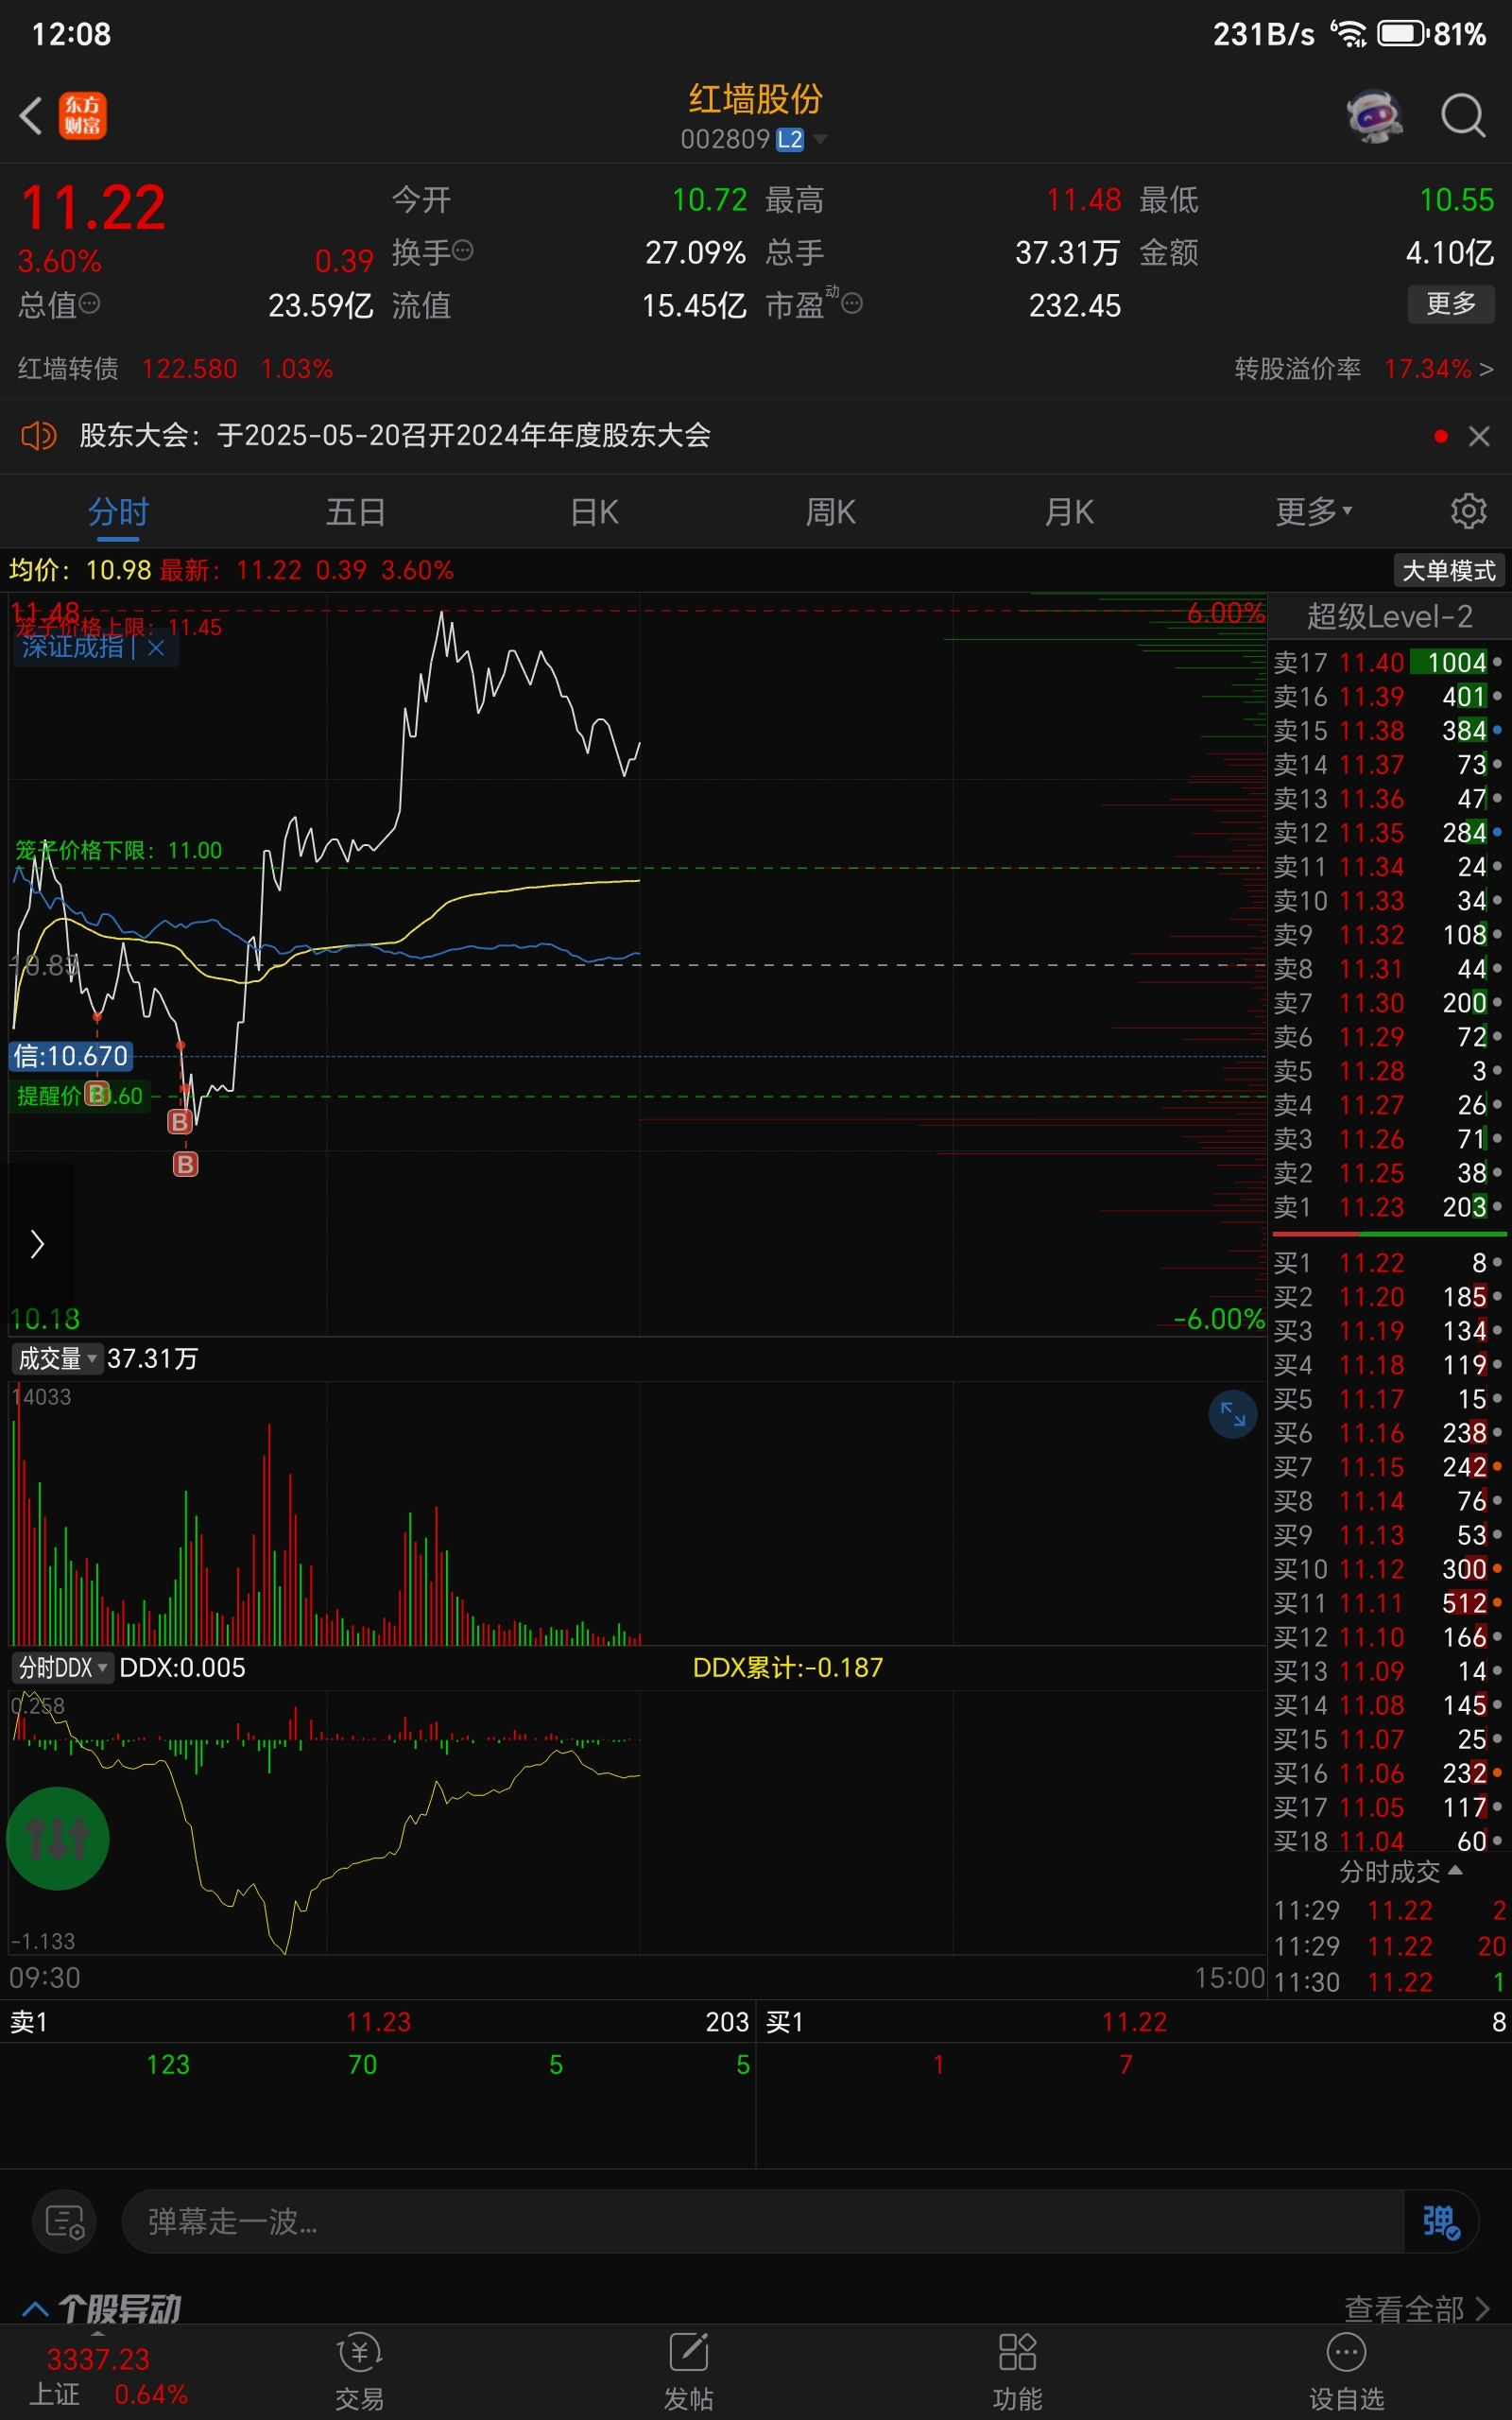Viewport: 1512px width, 2420px height.
Task: Tap the info icon beside 市盈
Action: click(x=852, y=303)
